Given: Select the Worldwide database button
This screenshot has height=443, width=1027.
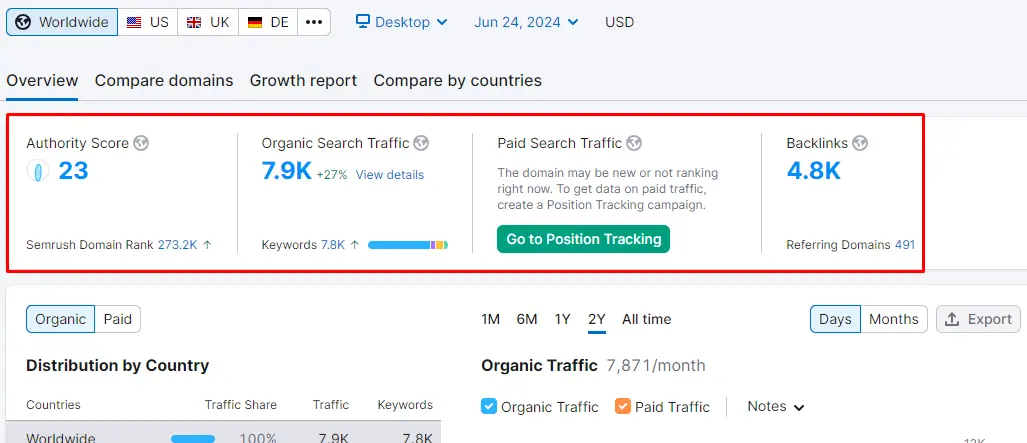Looking at the screenshot, I should [x=62, y=22].
